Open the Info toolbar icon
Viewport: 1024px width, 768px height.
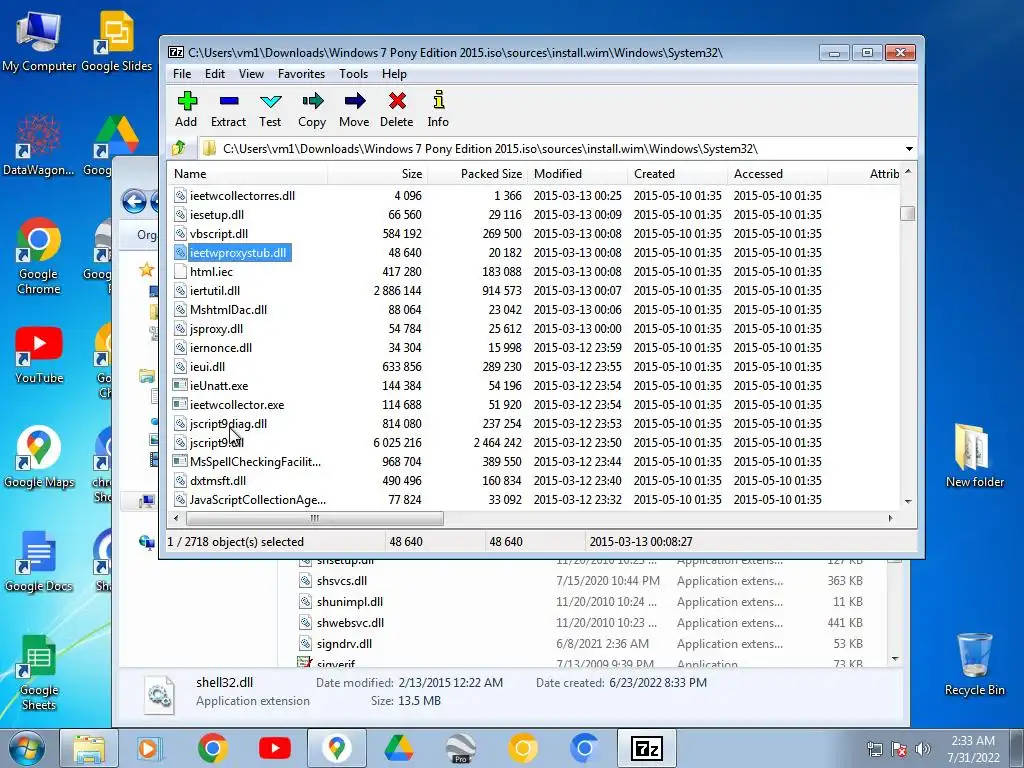click(x=438, y=109)
